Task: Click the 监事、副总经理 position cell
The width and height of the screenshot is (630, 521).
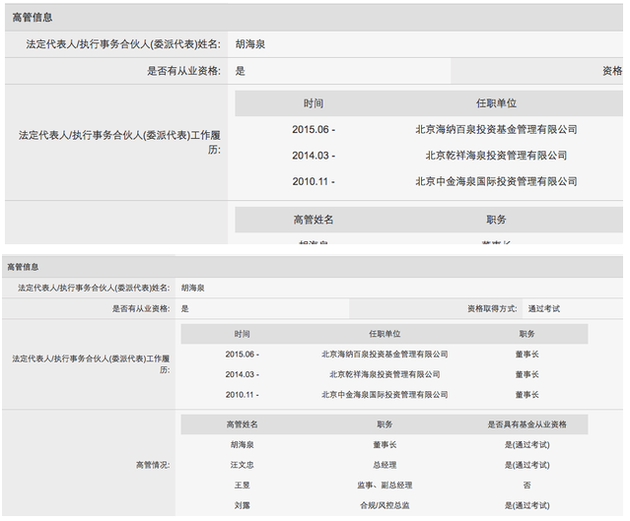Action: [385, 485]
